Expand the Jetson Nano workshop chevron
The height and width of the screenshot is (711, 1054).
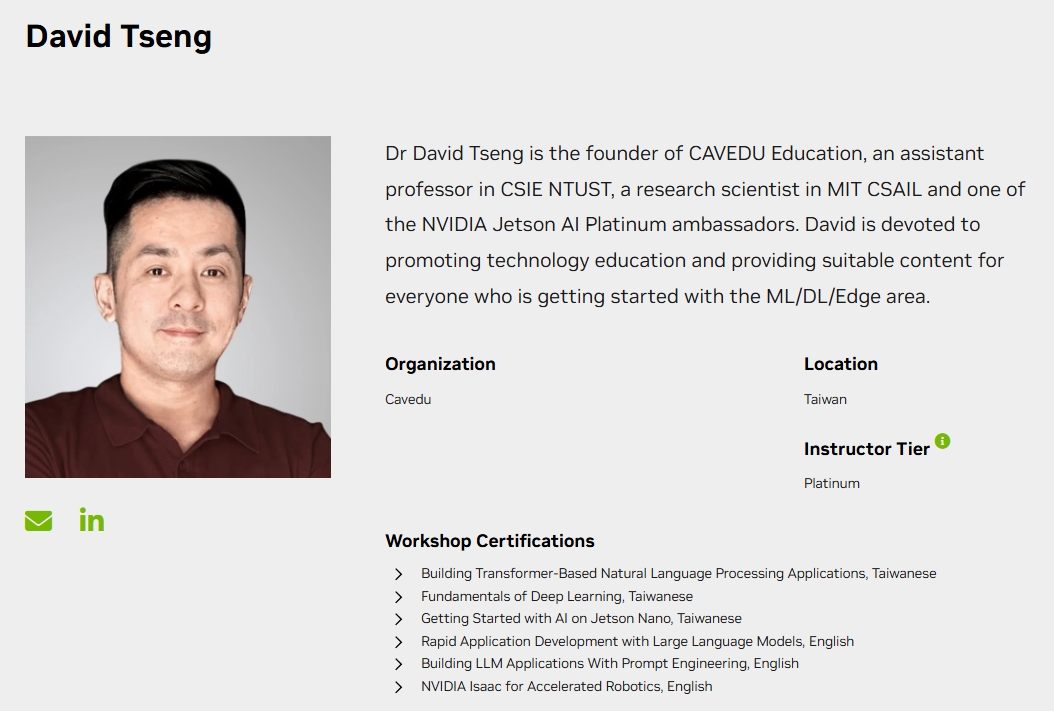coord(399,619)
